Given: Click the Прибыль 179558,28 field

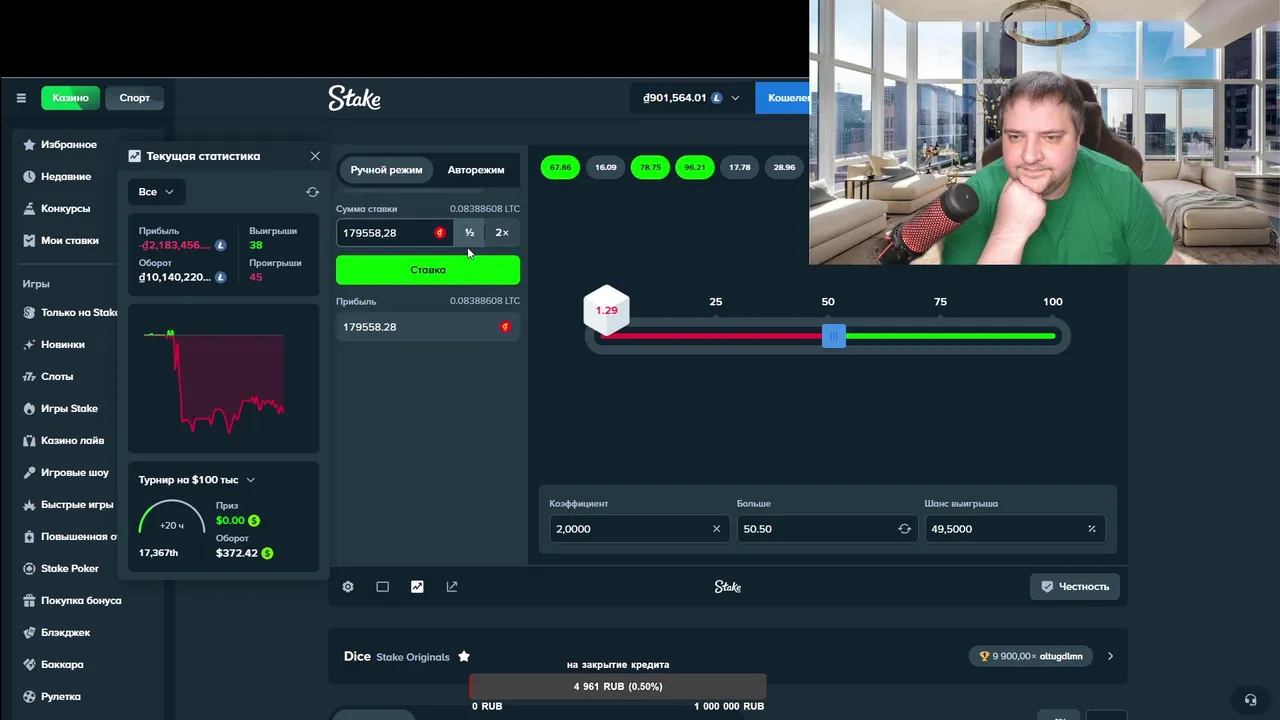Looking at the screenshot, I should pos(428,327).
